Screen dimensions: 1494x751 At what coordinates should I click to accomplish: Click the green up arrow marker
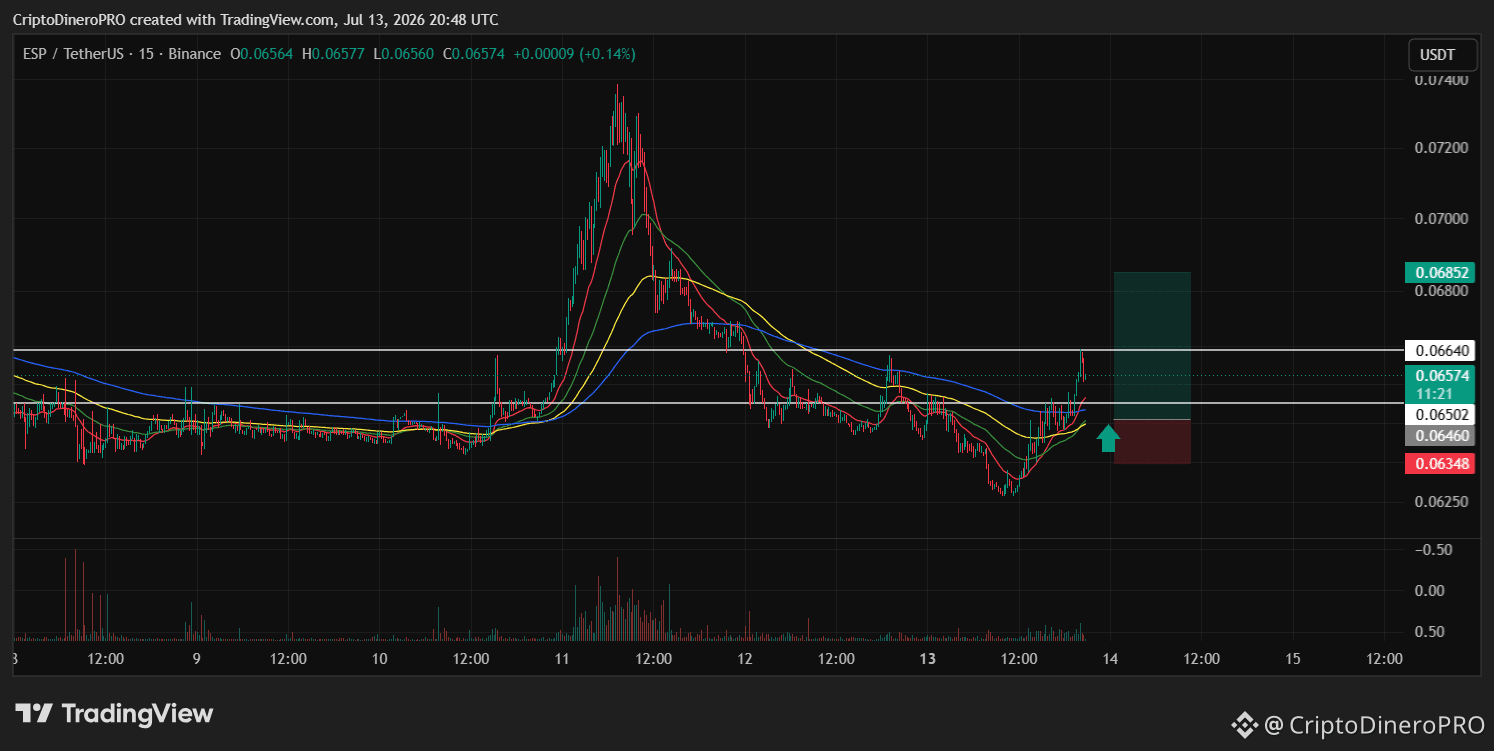coord(1108,438)
